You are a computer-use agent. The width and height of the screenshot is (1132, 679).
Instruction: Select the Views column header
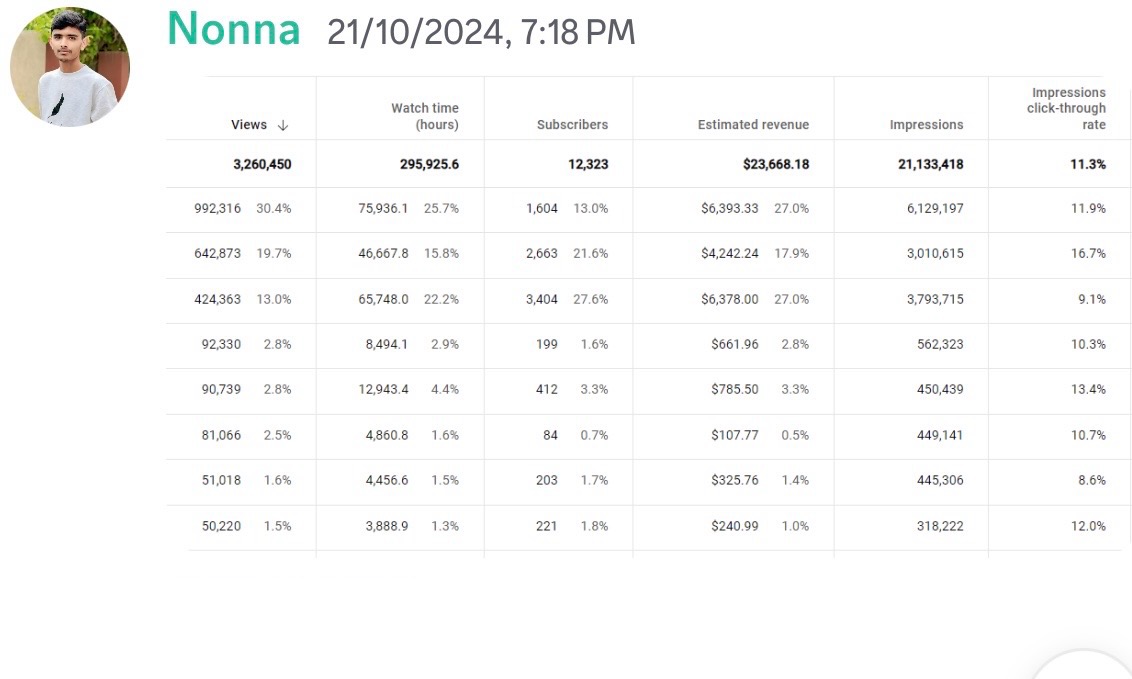pos(249,125)
